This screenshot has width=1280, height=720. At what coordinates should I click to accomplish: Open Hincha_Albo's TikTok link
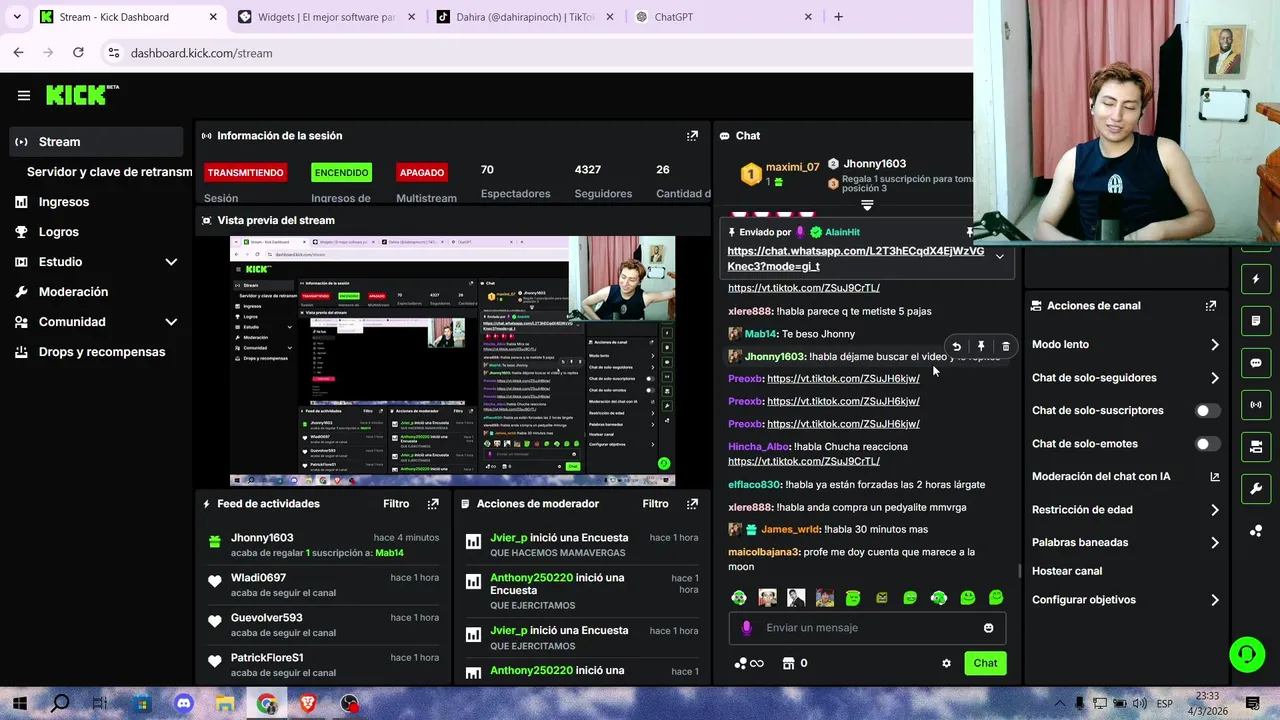point(804,461)
